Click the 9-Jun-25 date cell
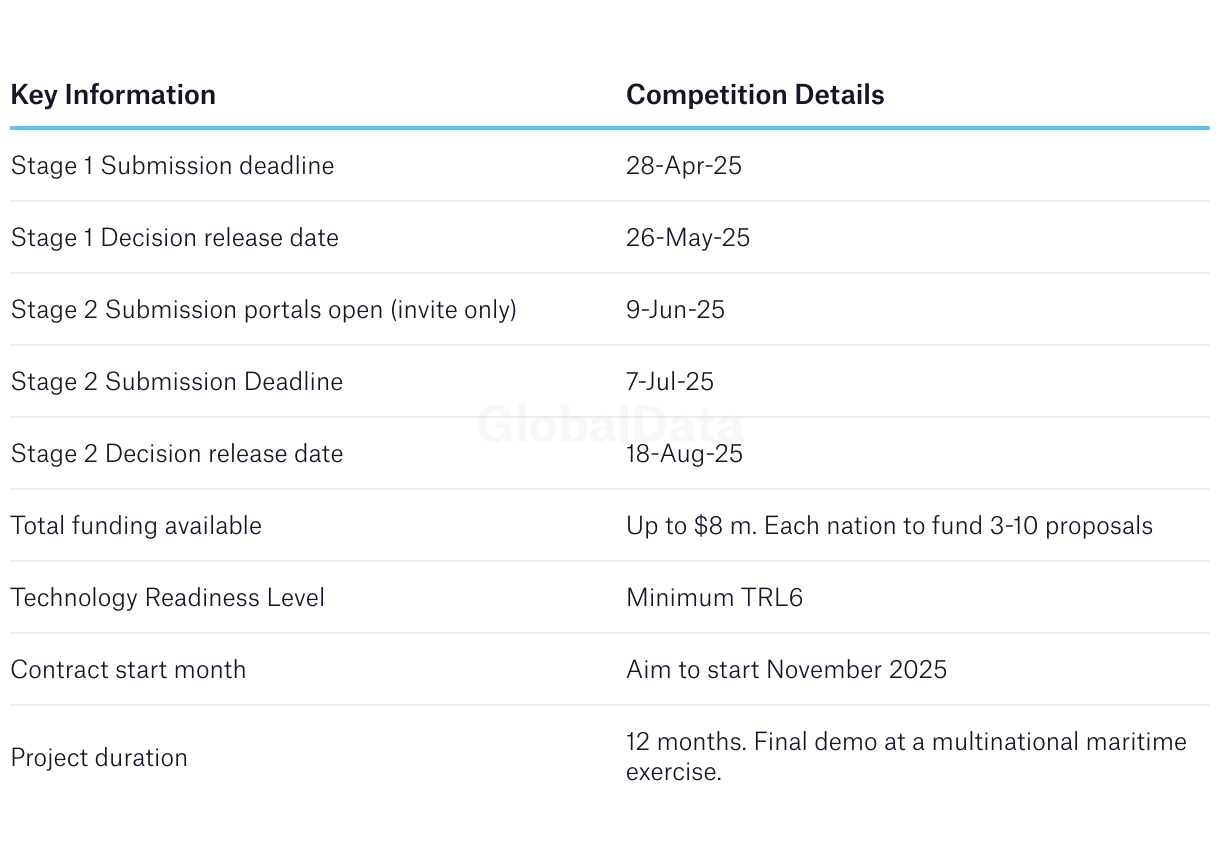The image size is (1220, 848). [x=675, y=310]
